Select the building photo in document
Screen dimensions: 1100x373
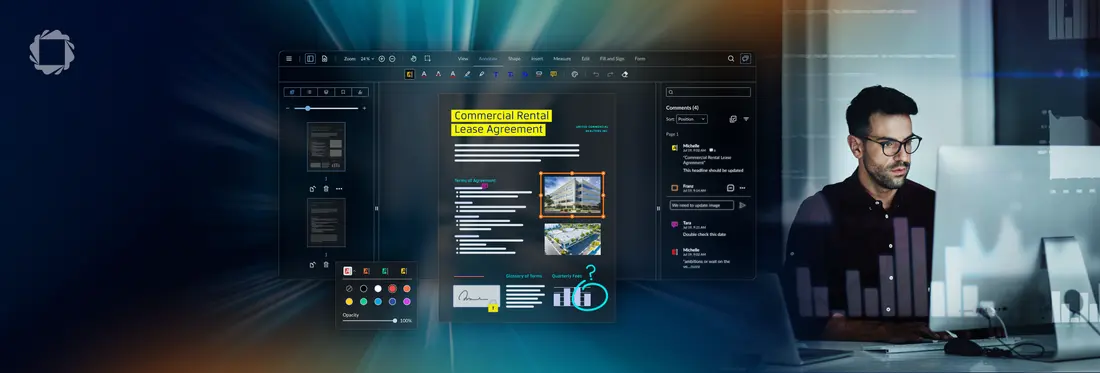point(572,195)
